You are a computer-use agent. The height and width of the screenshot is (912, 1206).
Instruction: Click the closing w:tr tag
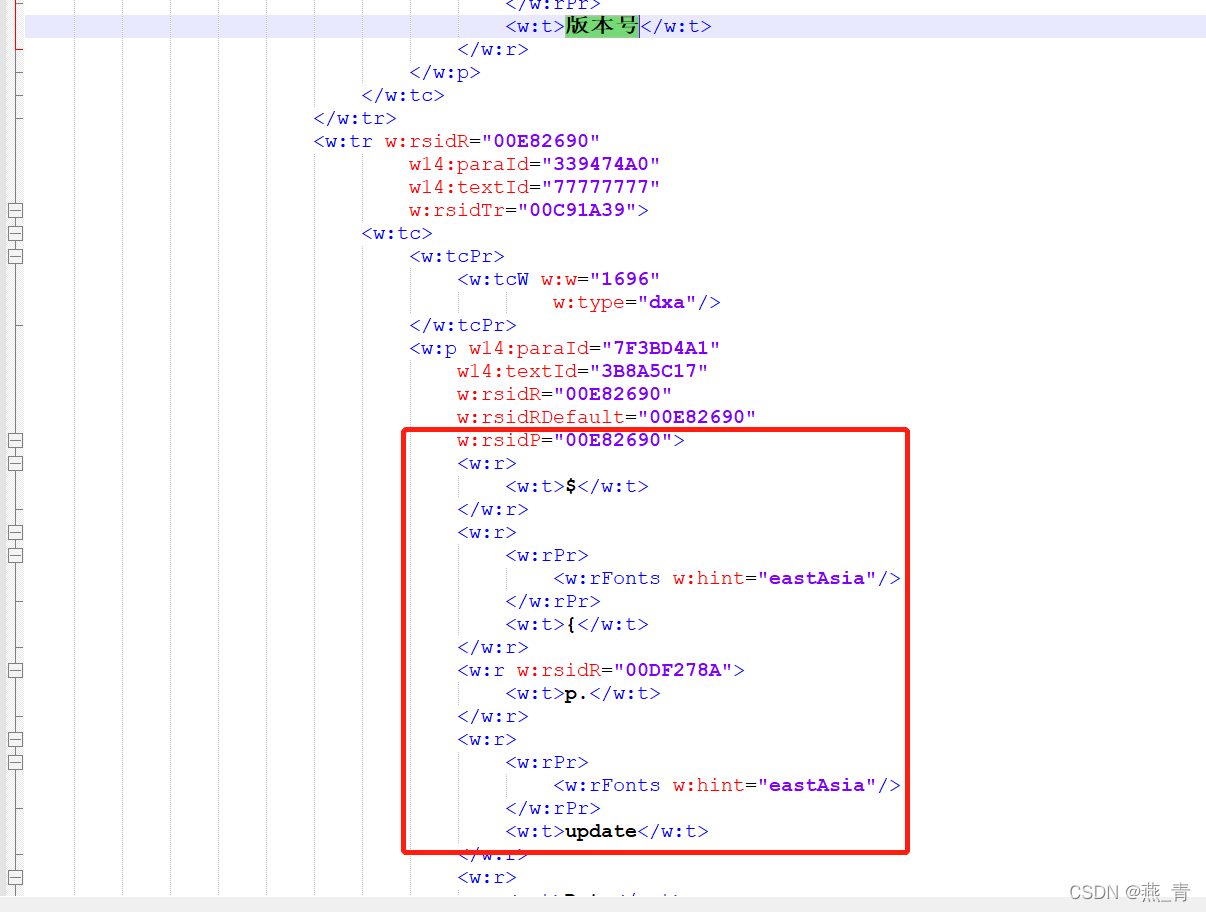point(355,118)
